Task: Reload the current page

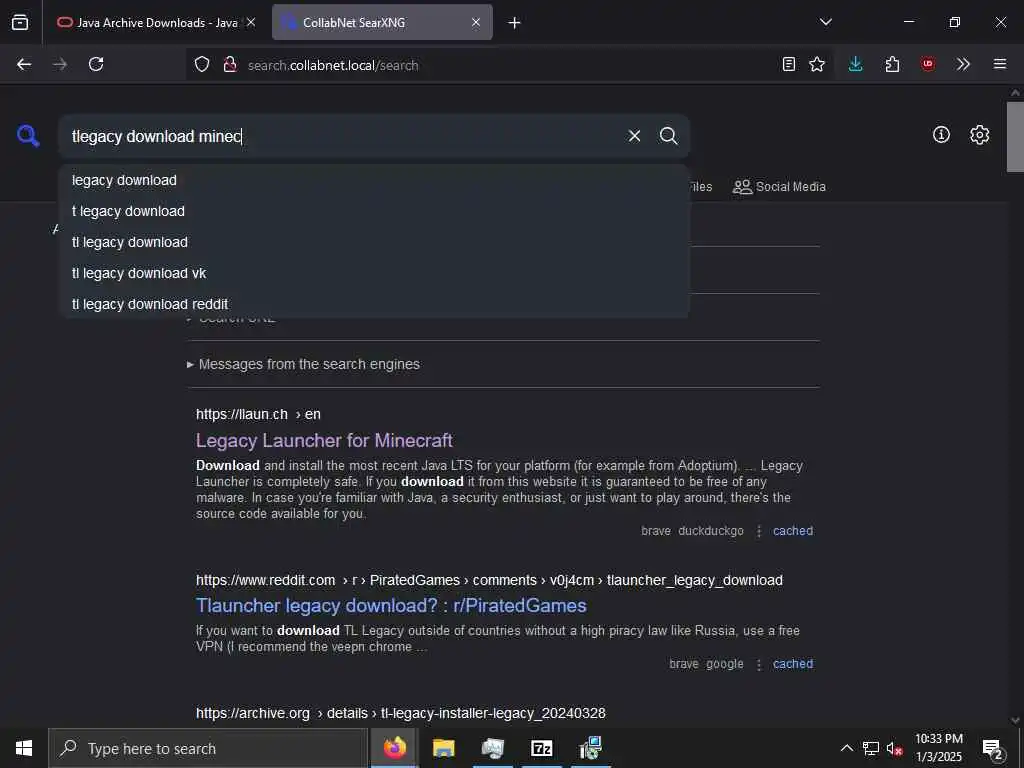Action: pos(96,64)
